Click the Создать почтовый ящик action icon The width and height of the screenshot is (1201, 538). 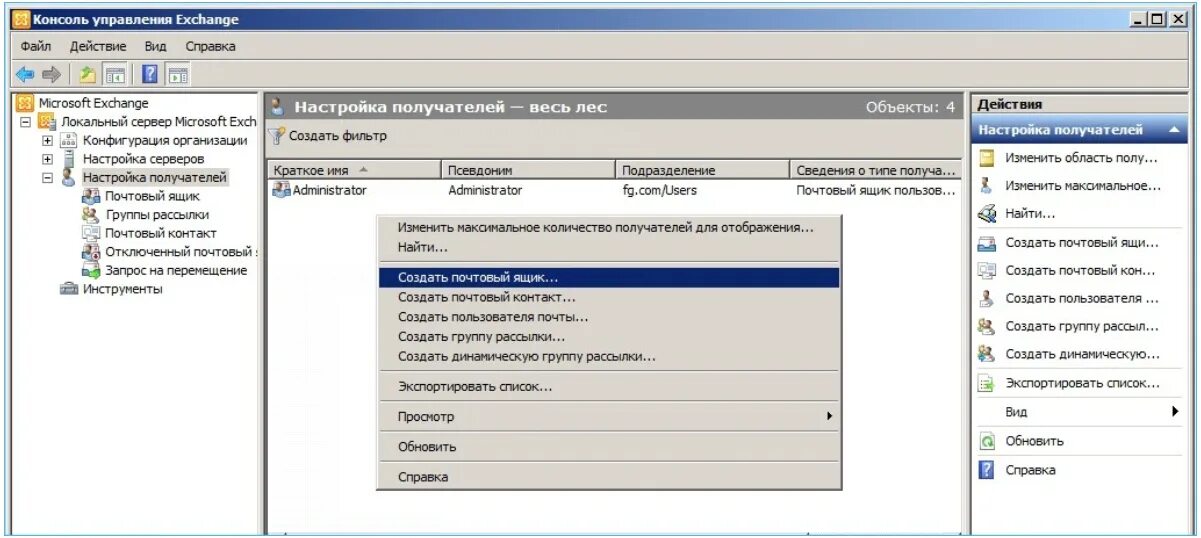987,242
